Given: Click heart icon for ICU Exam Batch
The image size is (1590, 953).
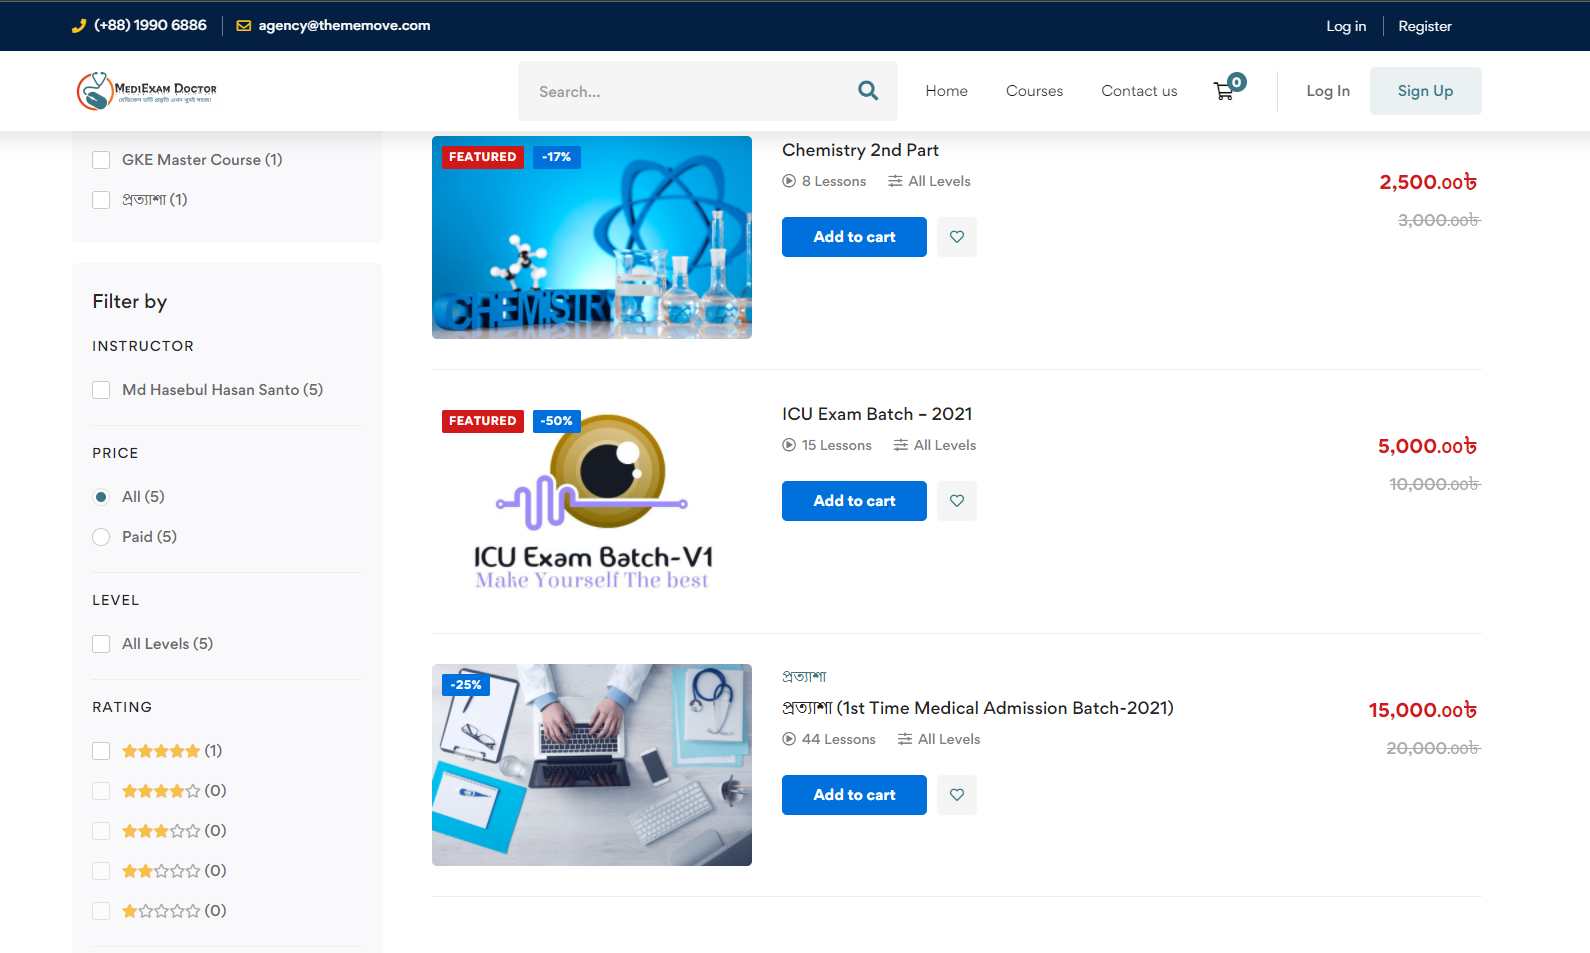Looking at the screenshot, I should (x=957, y=501).
